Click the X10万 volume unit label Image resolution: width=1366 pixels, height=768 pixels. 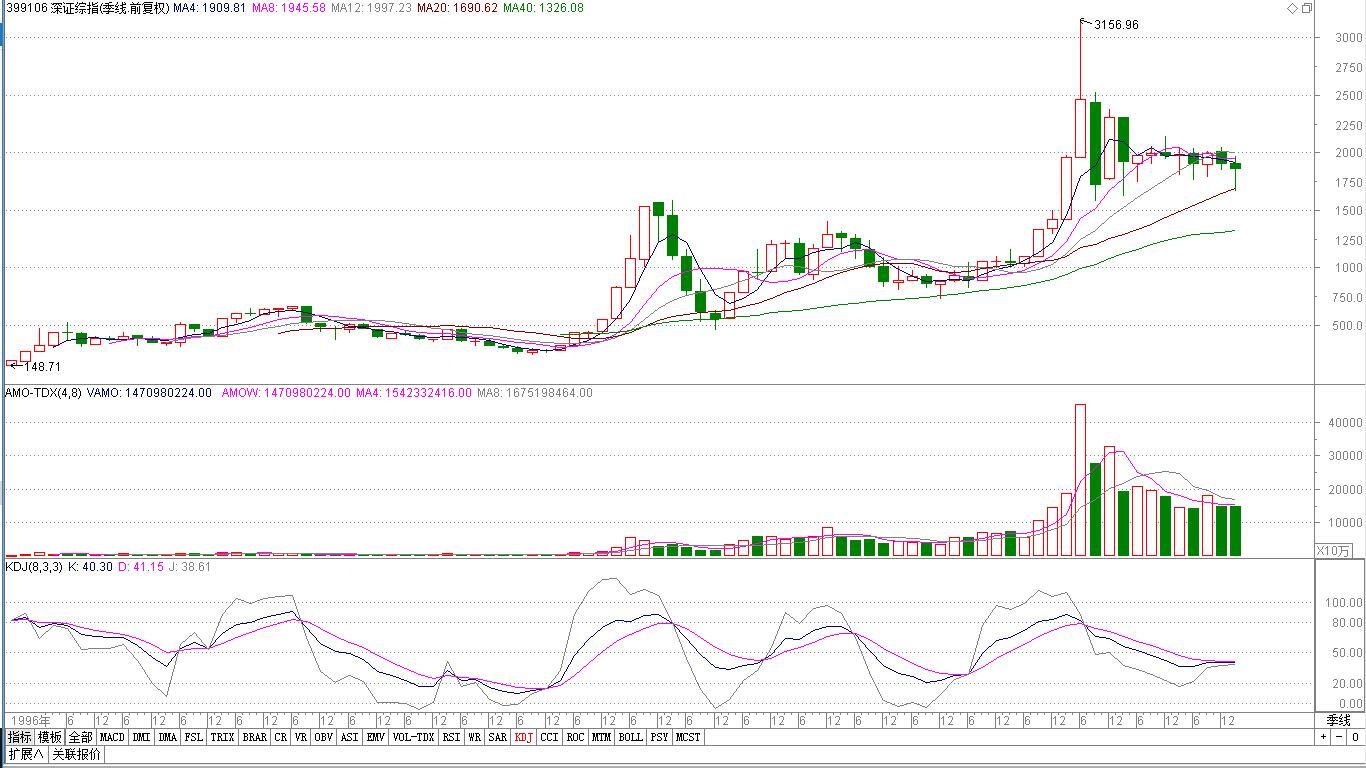(x=1332, y=550)
